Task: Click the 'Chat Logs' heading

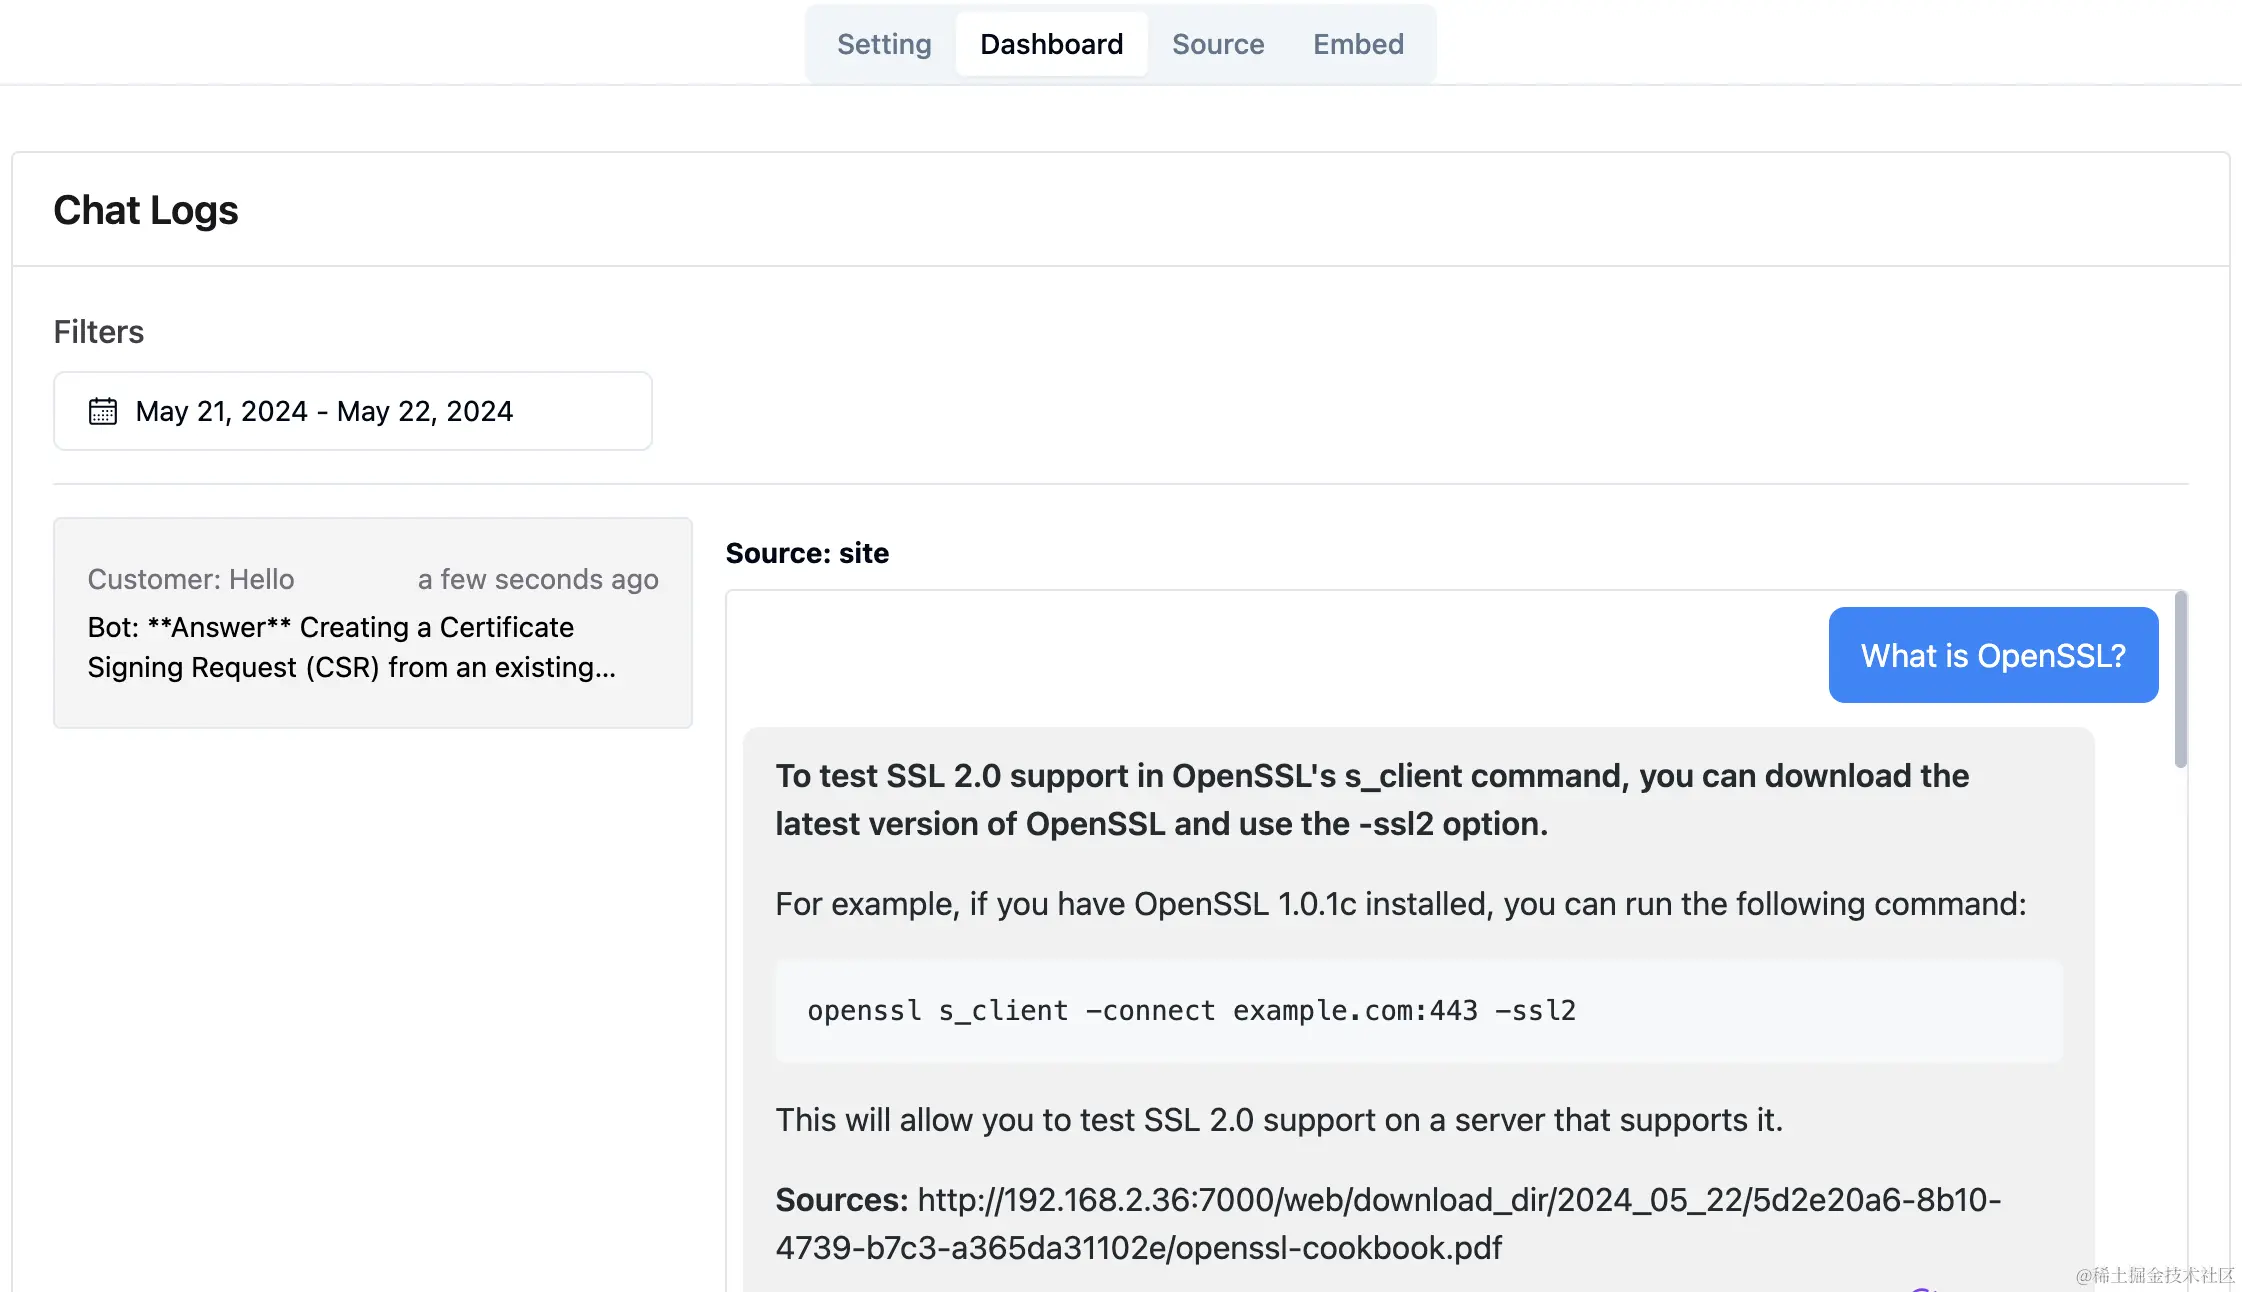Action: (x=146, y=210)
